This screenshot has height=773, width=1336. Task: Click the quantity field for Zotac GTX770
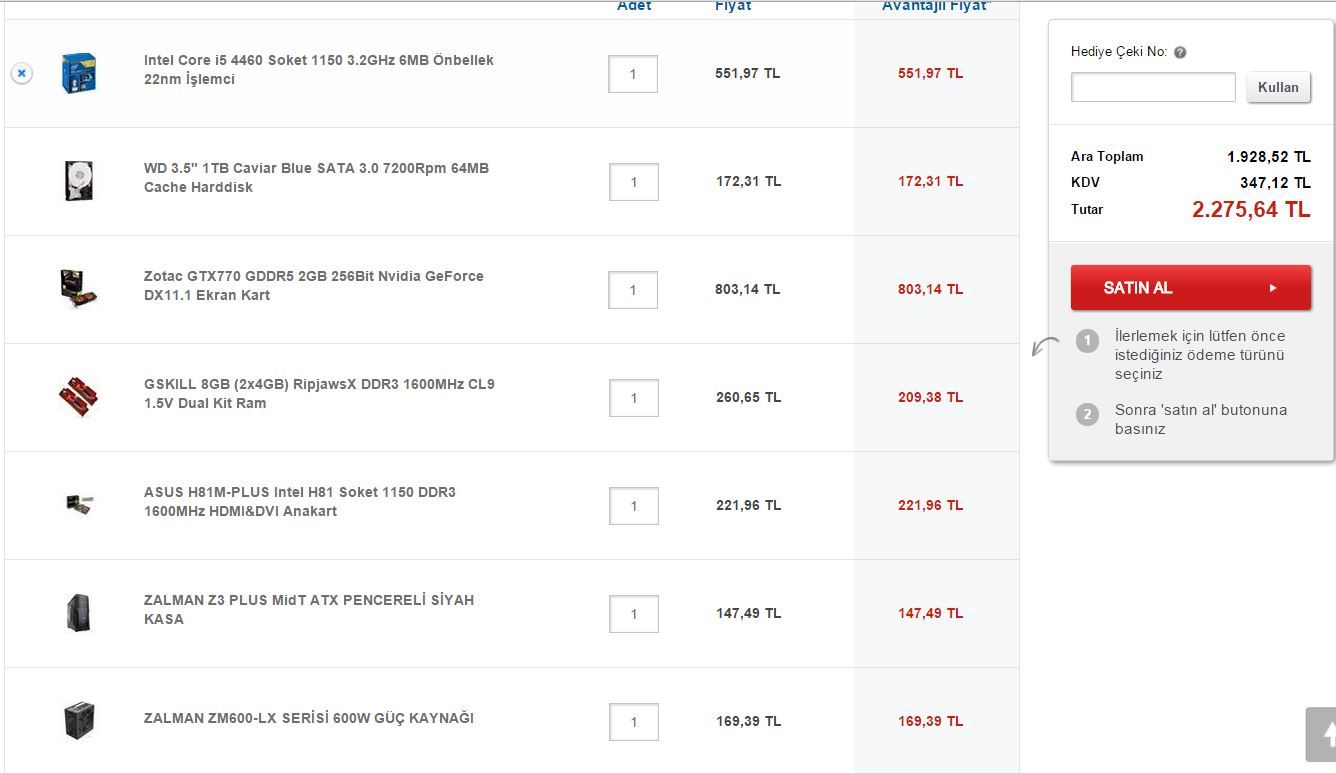633,290
